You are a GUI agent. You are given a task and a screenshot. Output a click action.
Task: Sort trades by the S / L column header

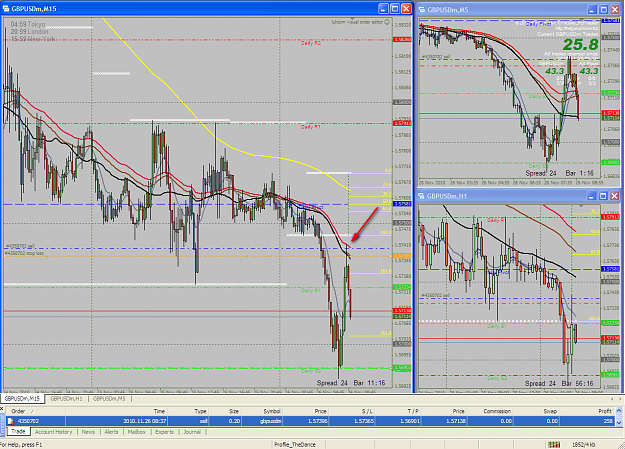pos(352,411)
